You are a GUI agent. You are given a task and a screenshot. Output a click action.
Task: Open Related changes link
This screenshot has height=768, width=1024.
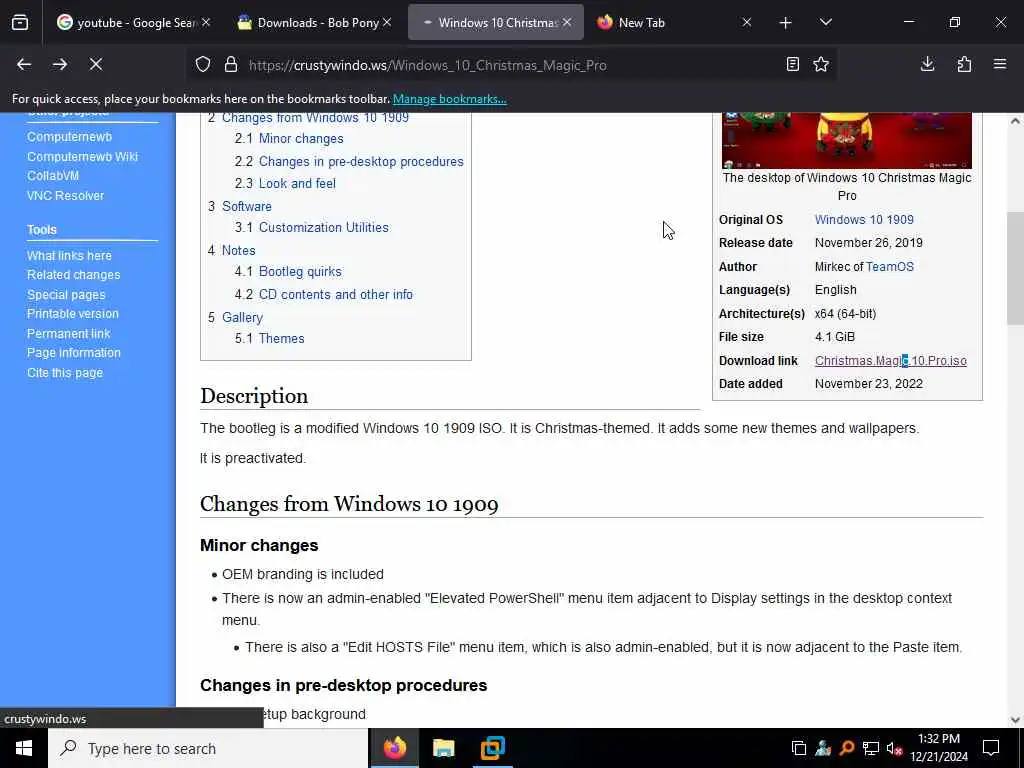73,275
